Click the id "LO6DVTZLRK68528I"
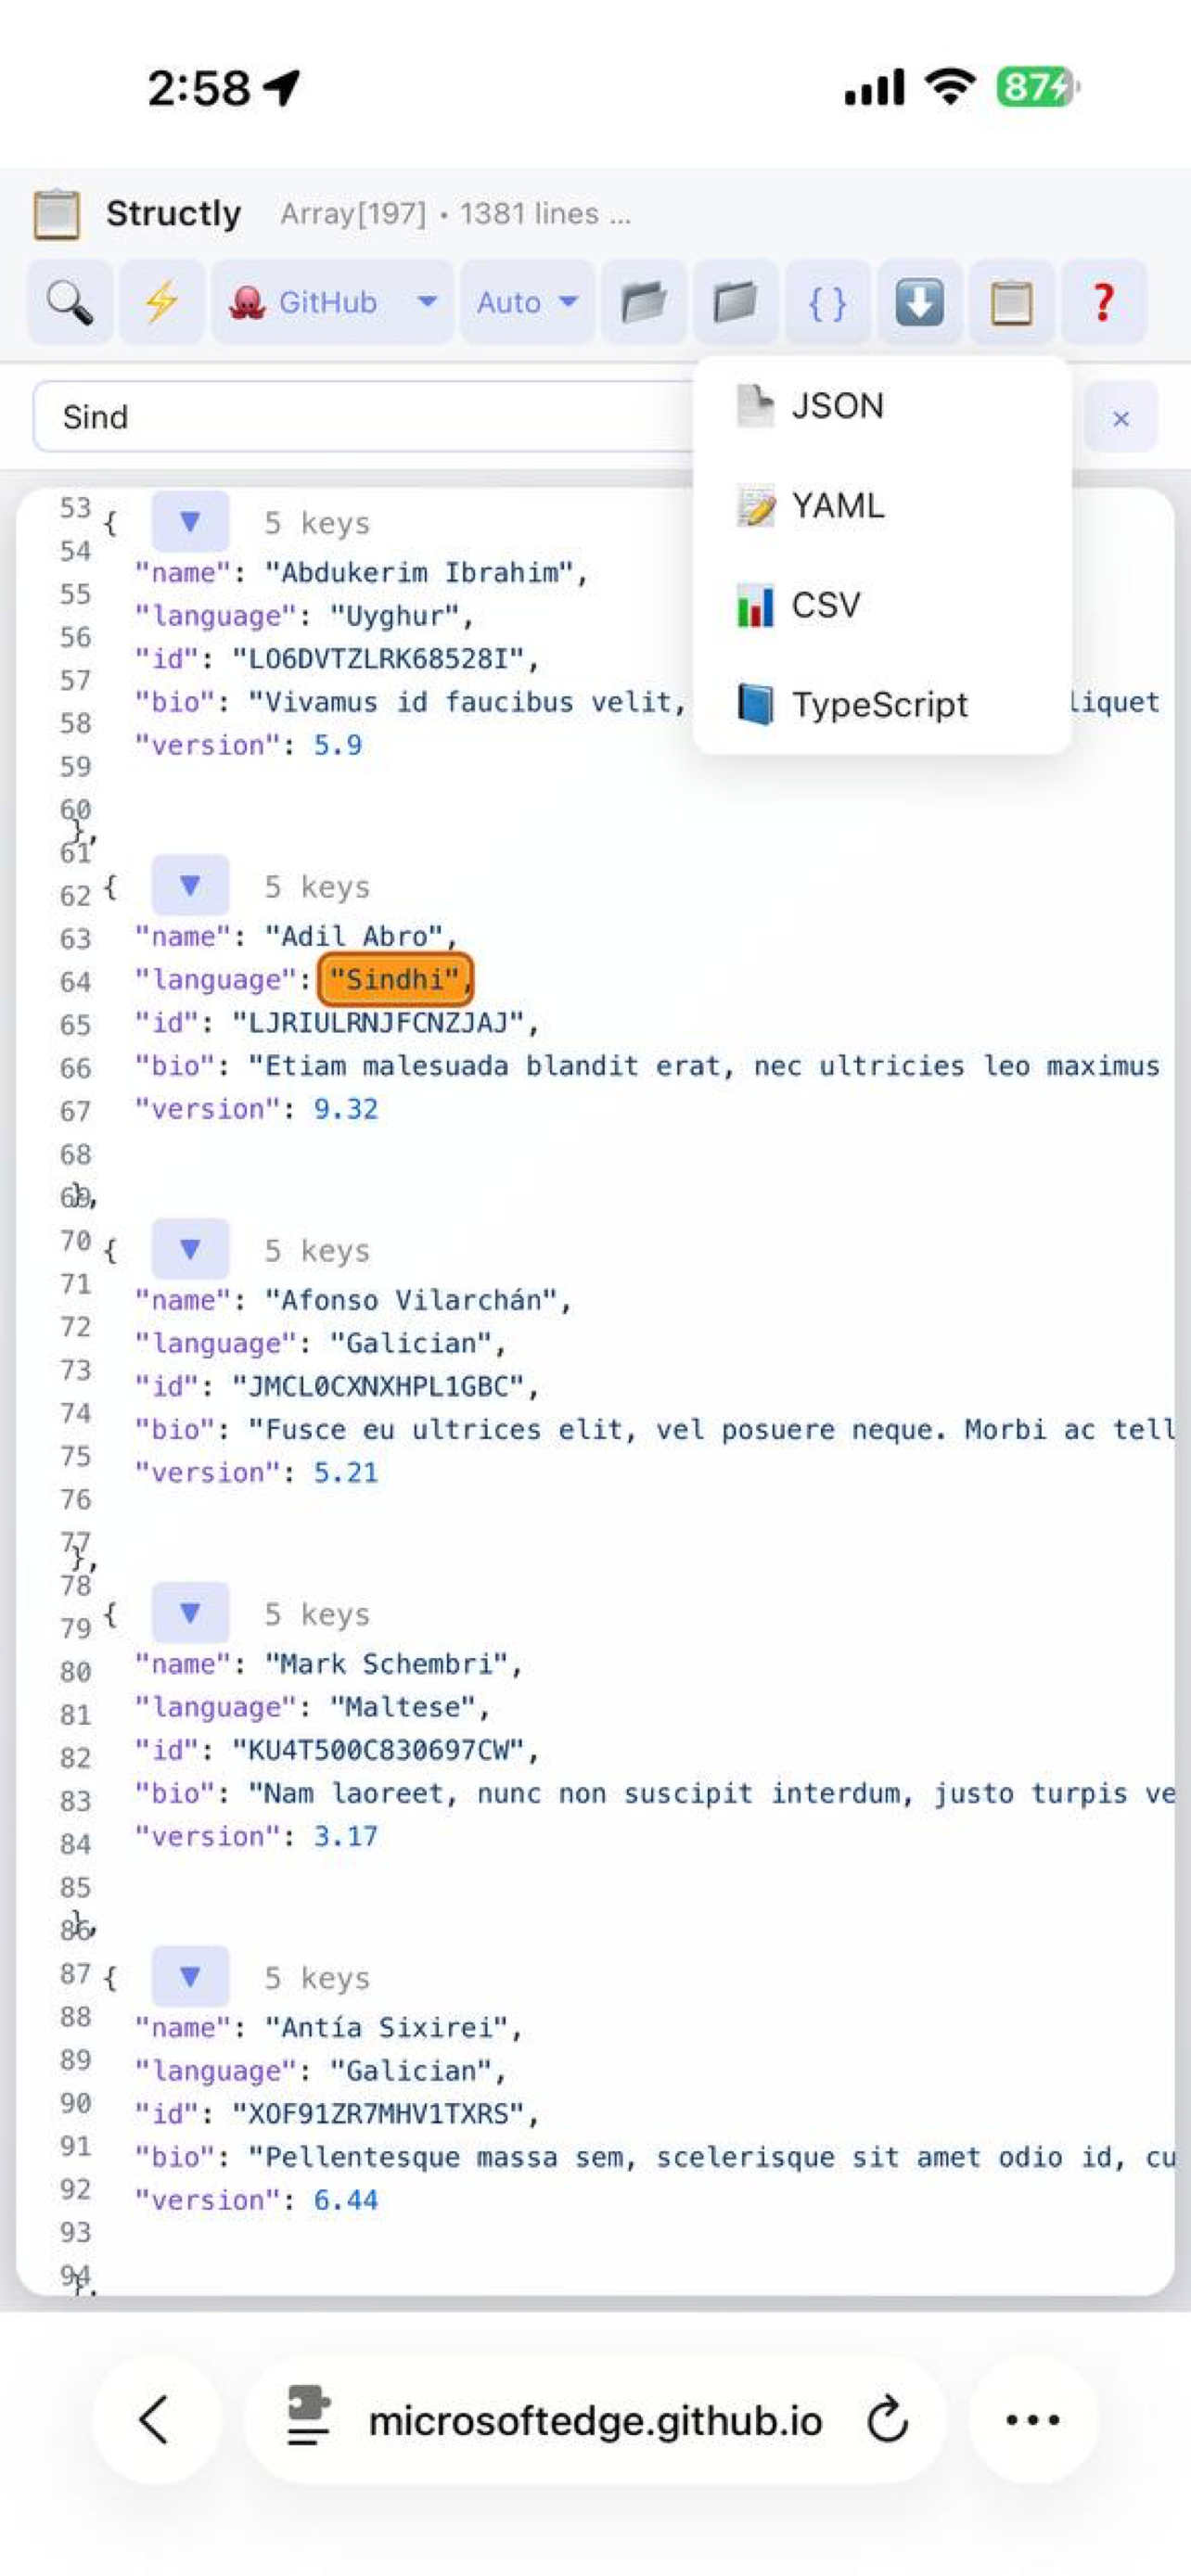The width and height of the screenshot is (1191, 2576). [x=378, y=659]
